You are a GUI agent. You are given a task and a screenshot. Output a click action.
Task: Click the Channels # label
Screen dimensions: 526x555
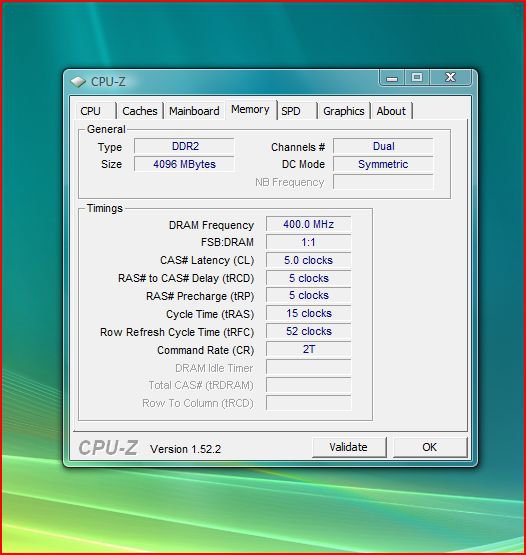(x=298, y=147)
